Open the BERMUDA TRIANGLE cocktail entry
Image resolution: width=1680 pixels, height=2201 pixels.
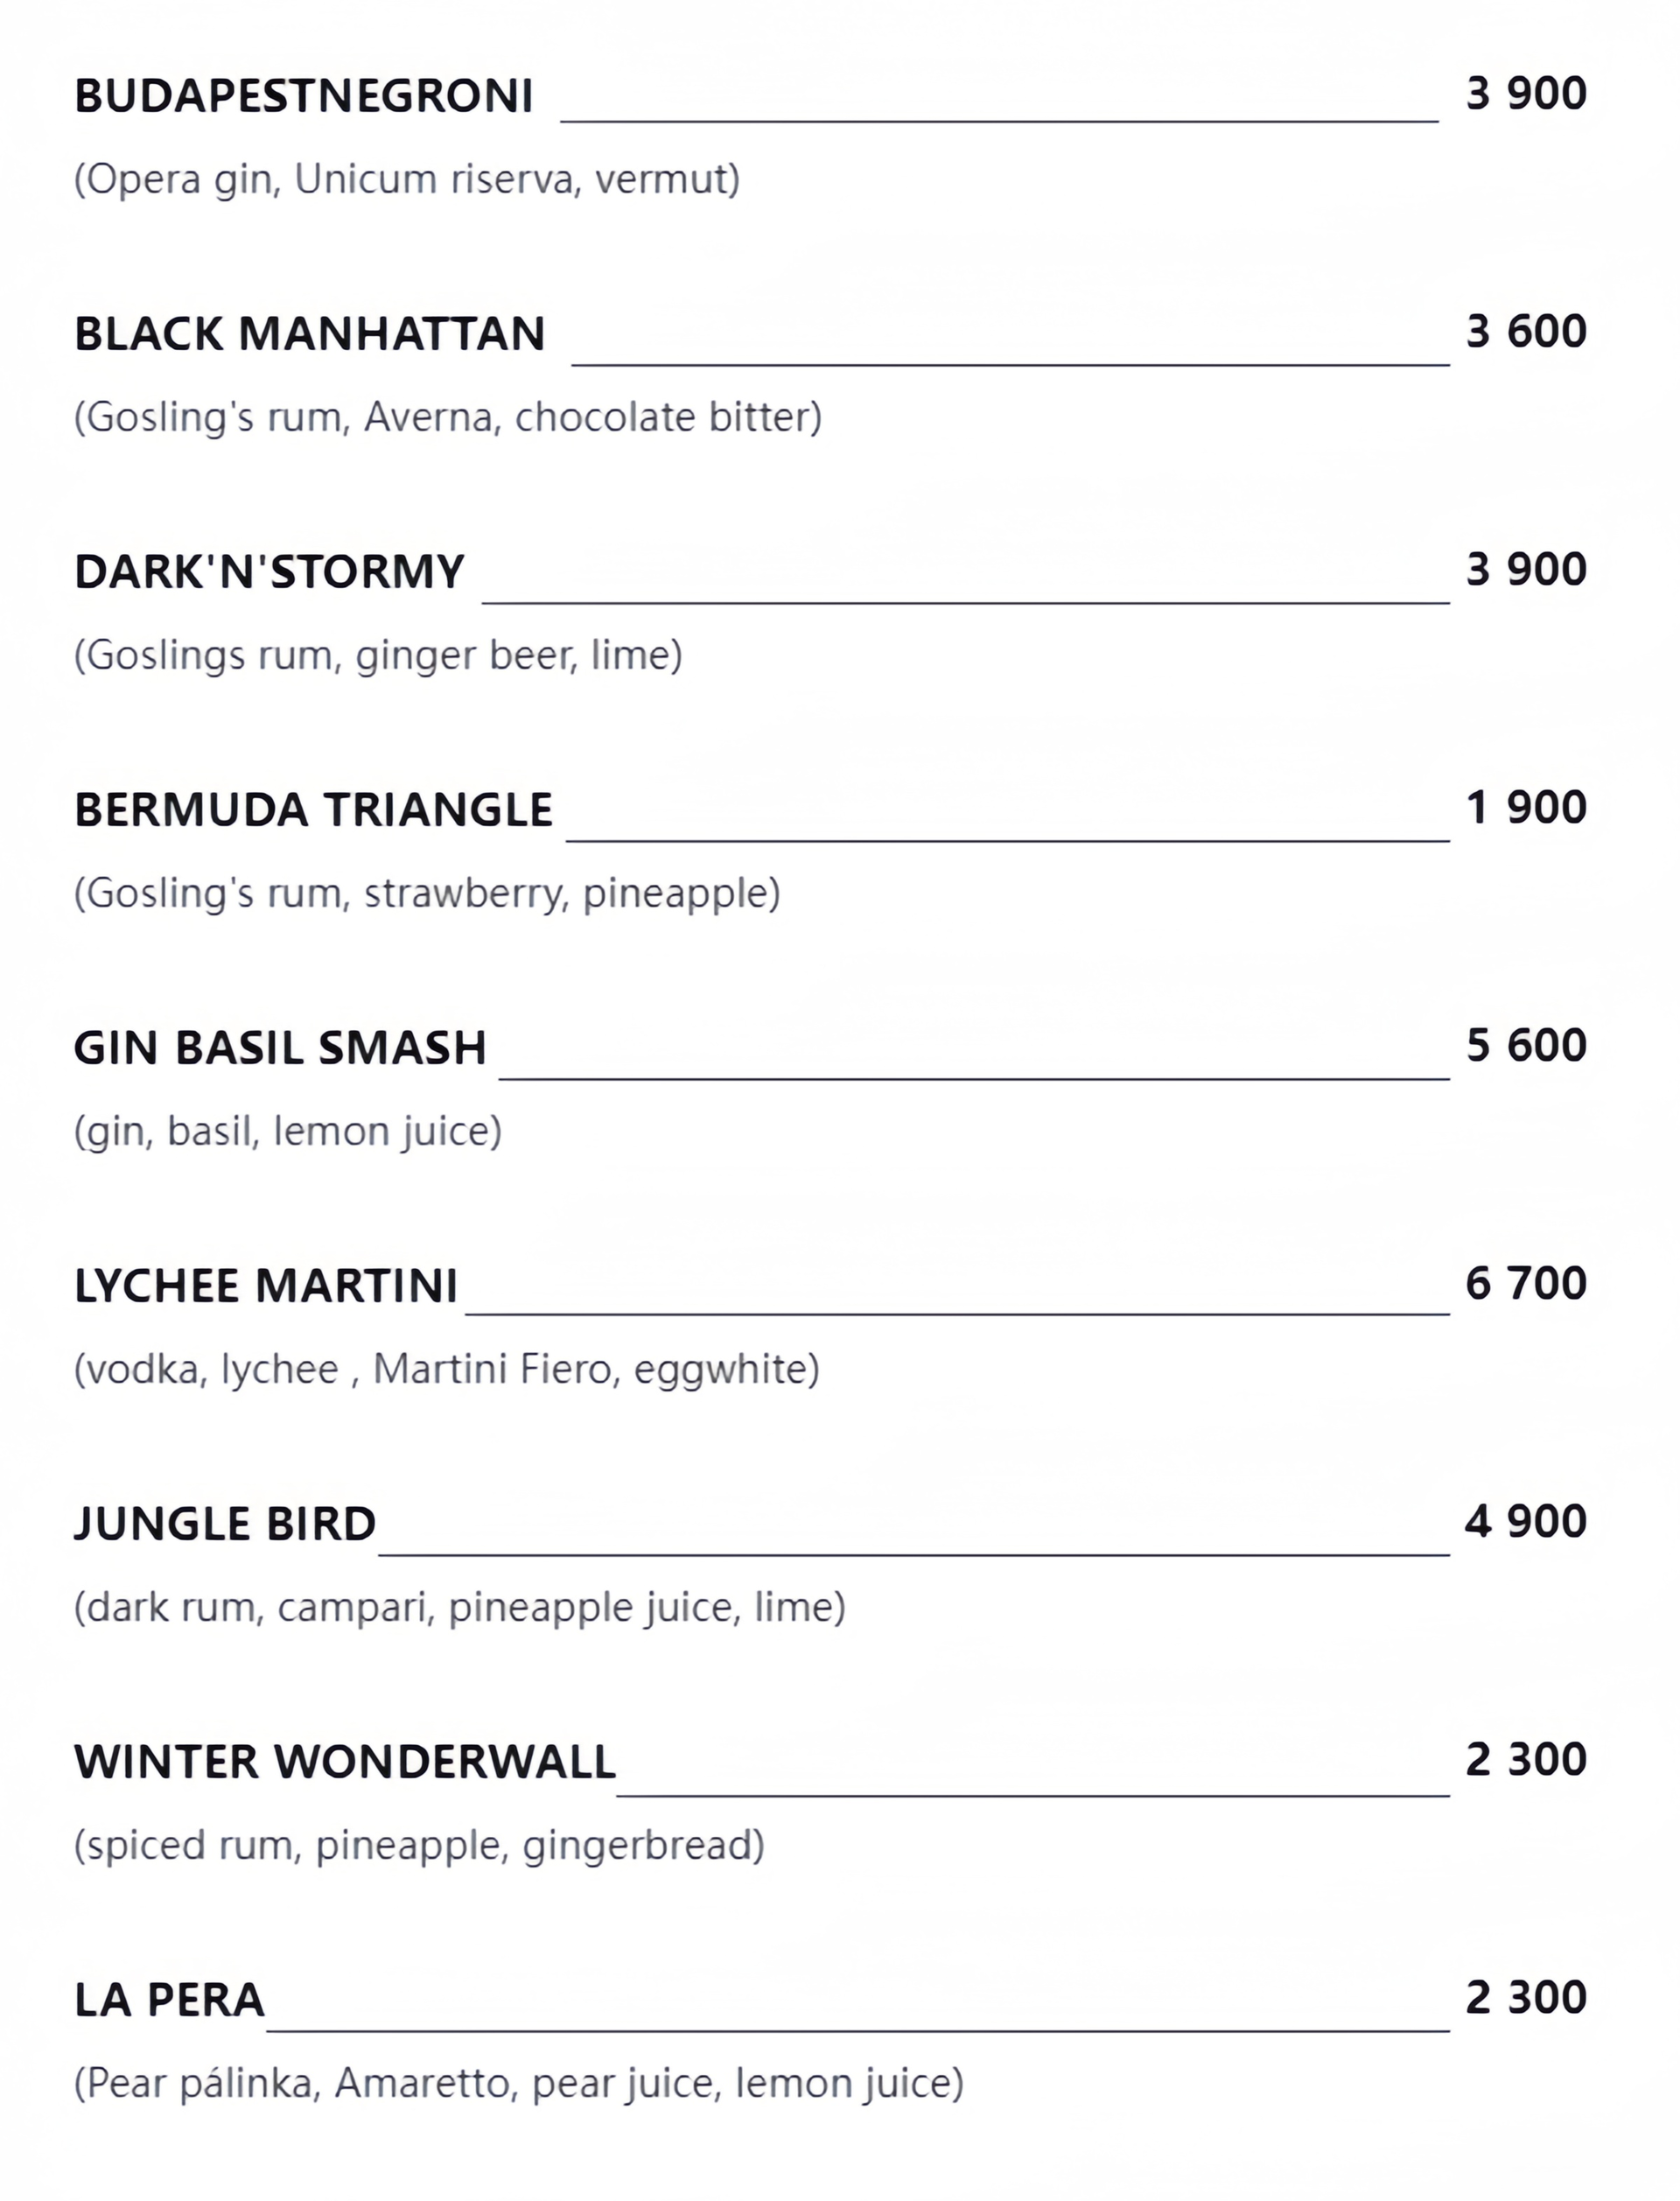pyautogui.click(x=313, y=810)
